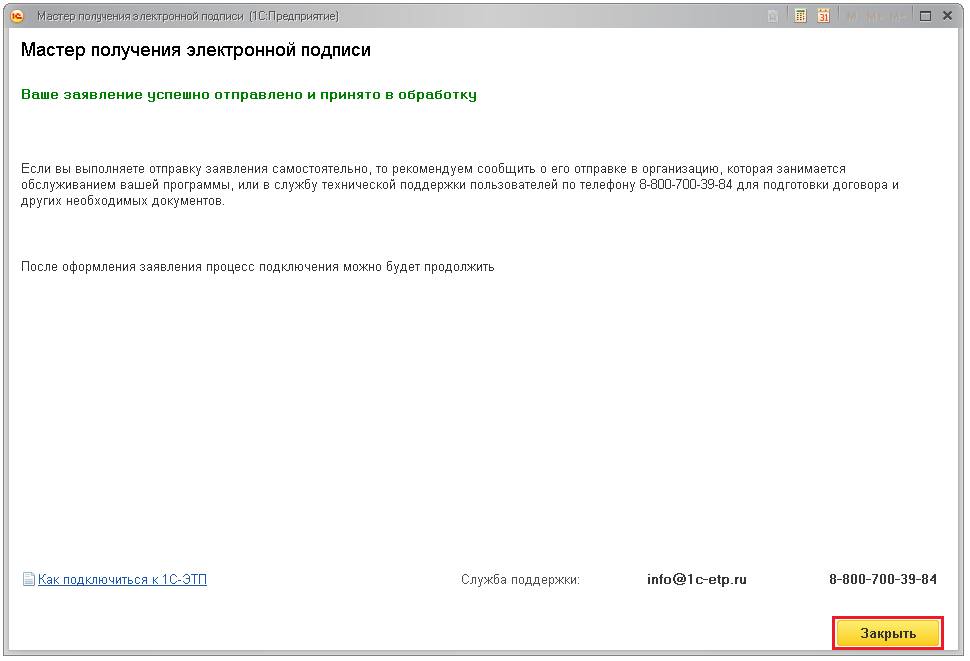The image size is (970, 661).
Task: Click the heading 'Мастер получения электронной подписи'
Action: pyautogui.click(x=195, y=50)
